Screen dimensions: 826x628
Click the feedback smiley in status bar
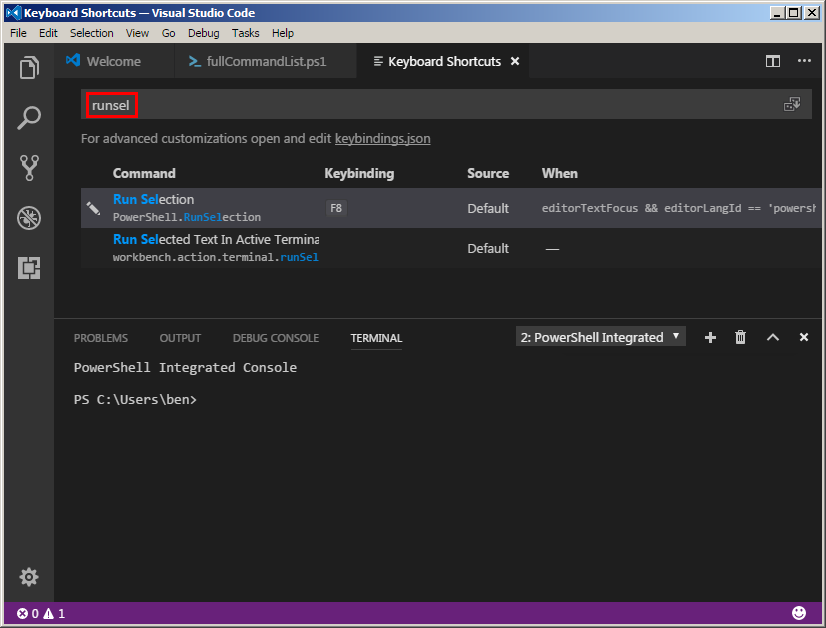coord(799,613)
